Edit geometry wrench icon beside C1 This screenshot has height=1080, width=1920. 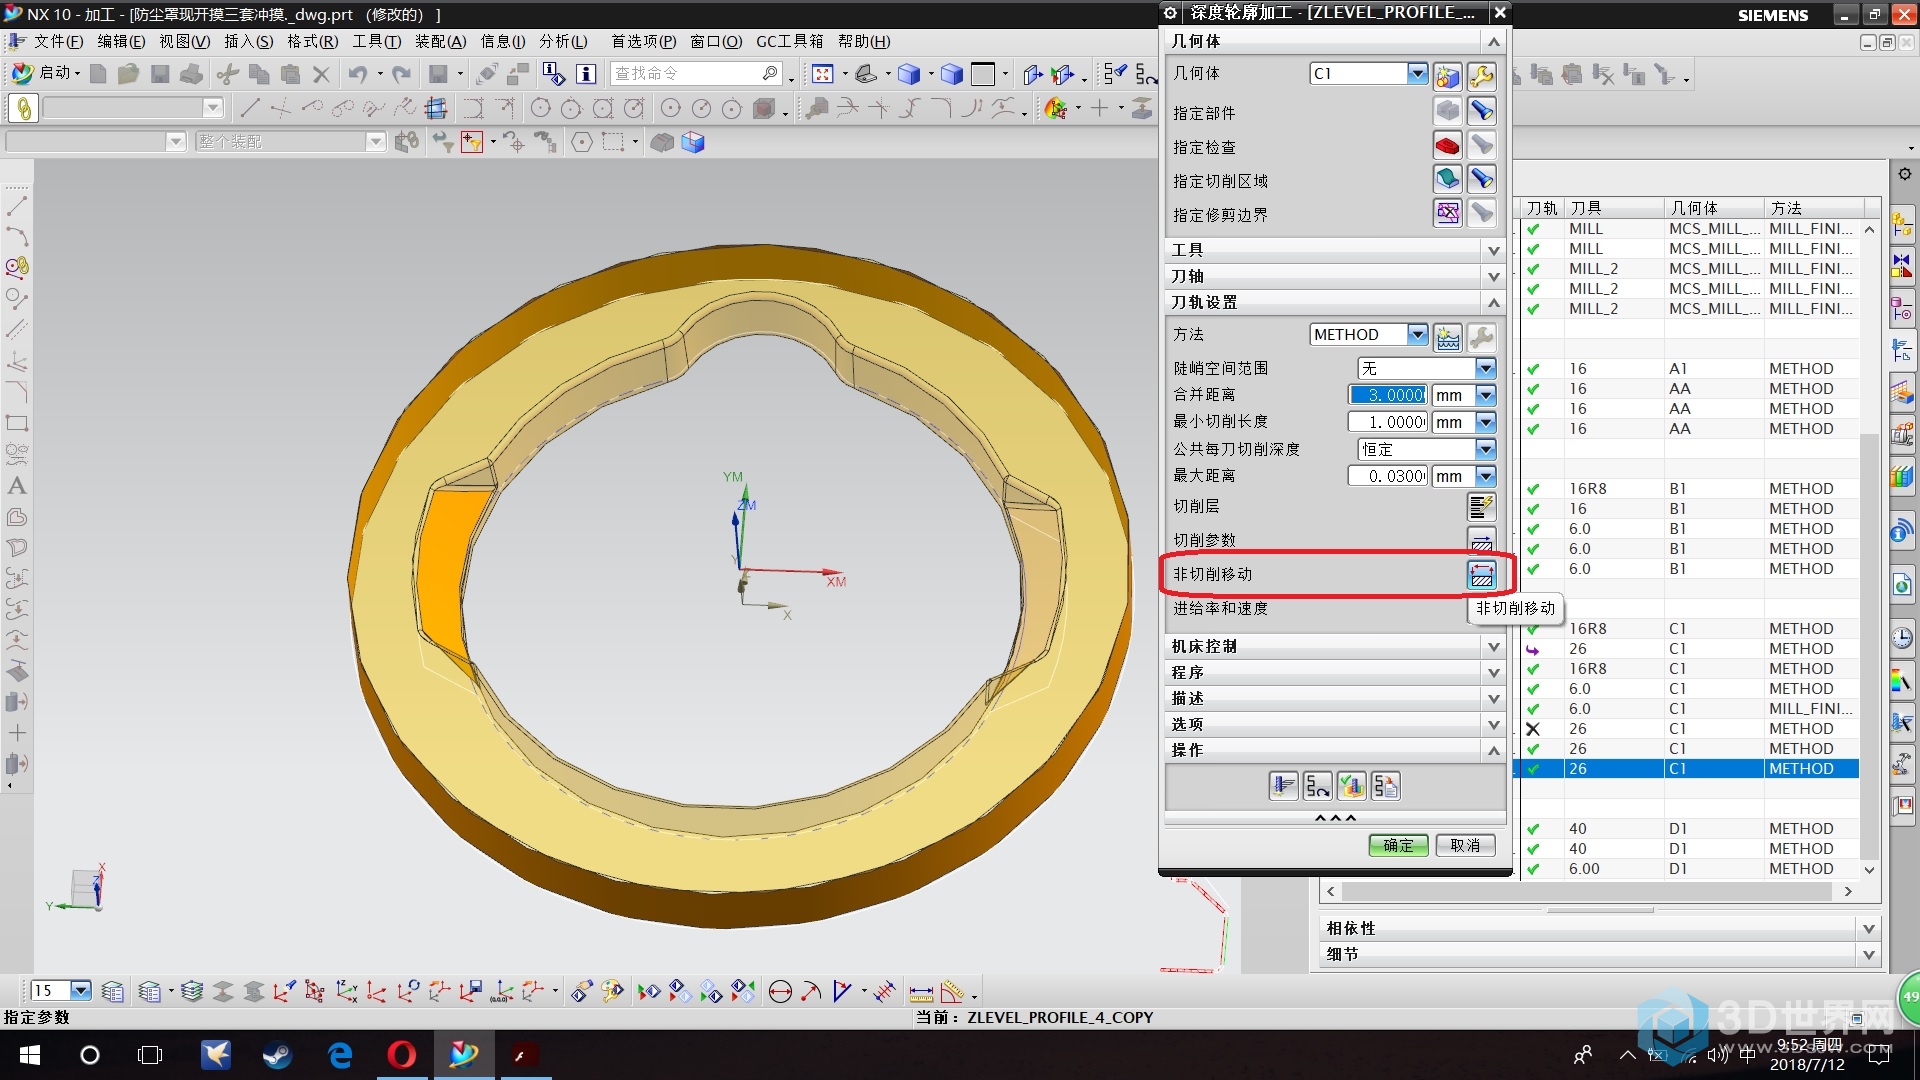pos(1481,75)
